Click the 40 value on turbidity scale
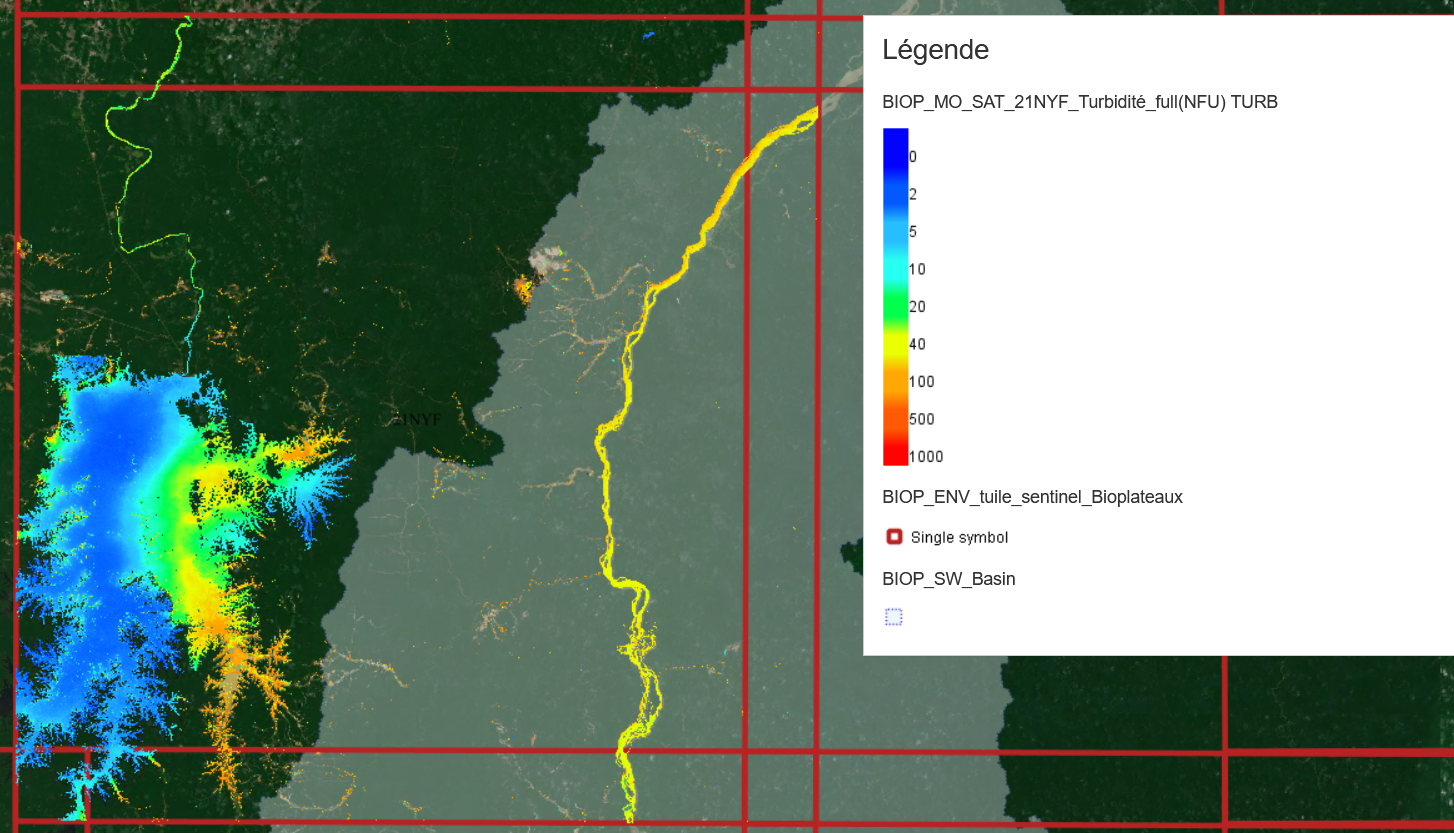 point(917,344)
